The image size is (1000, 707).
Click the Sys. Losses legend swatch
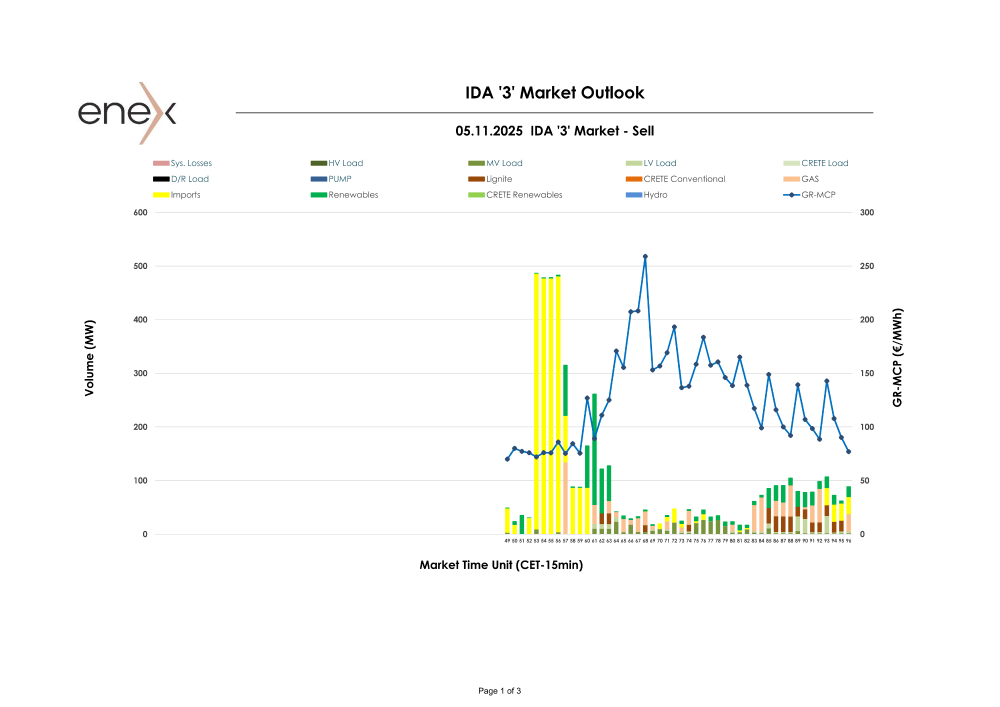point(161,163)
